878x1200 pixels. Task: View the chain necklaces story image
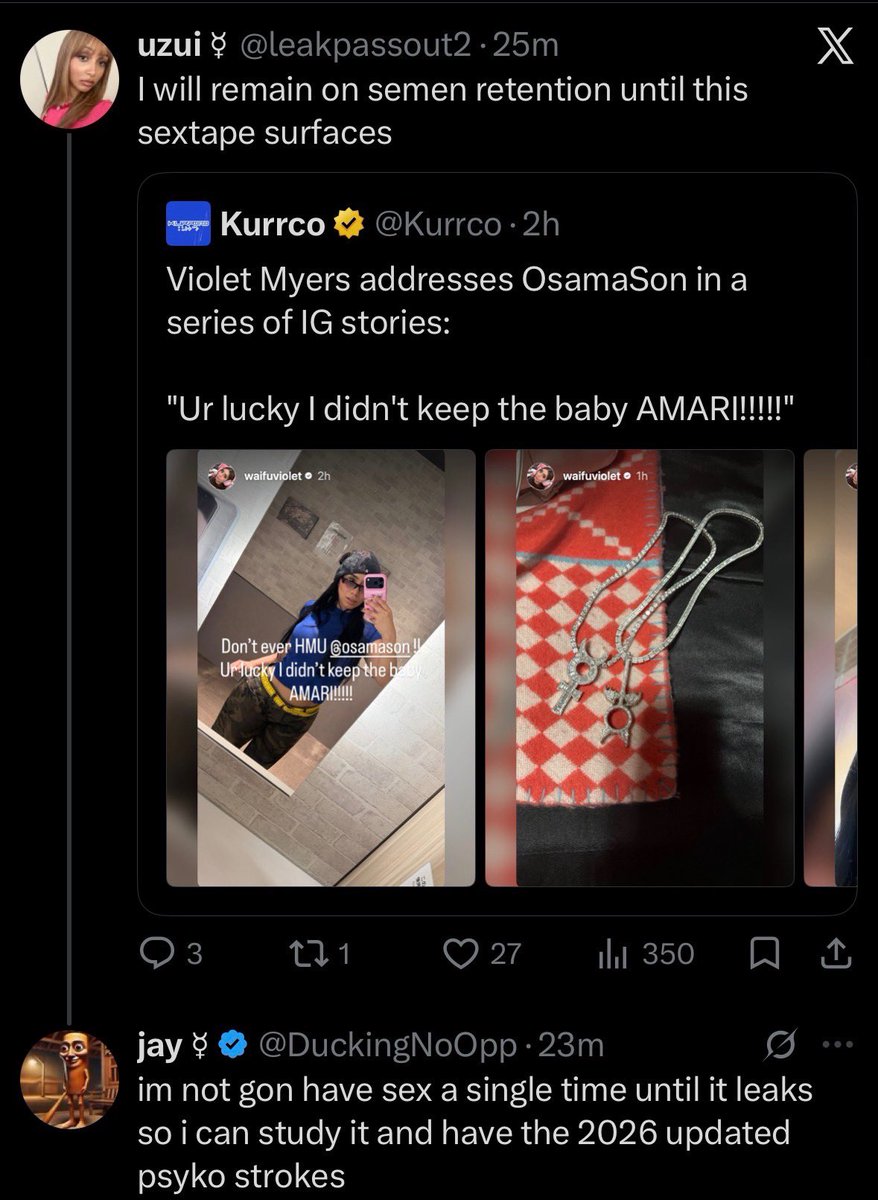tap(640, 668)
